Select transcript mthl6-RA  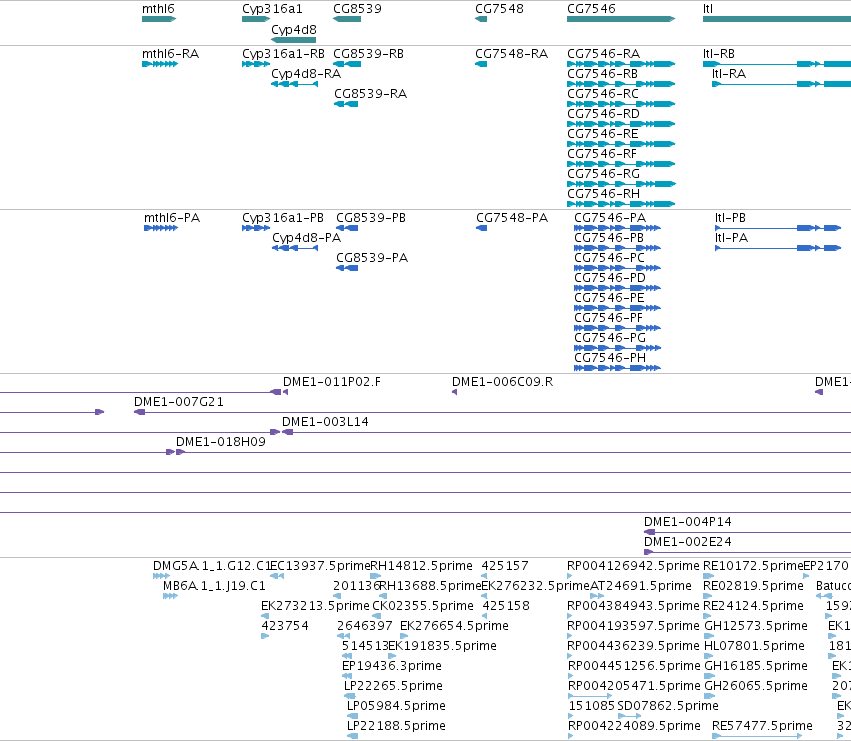[160, 64]
